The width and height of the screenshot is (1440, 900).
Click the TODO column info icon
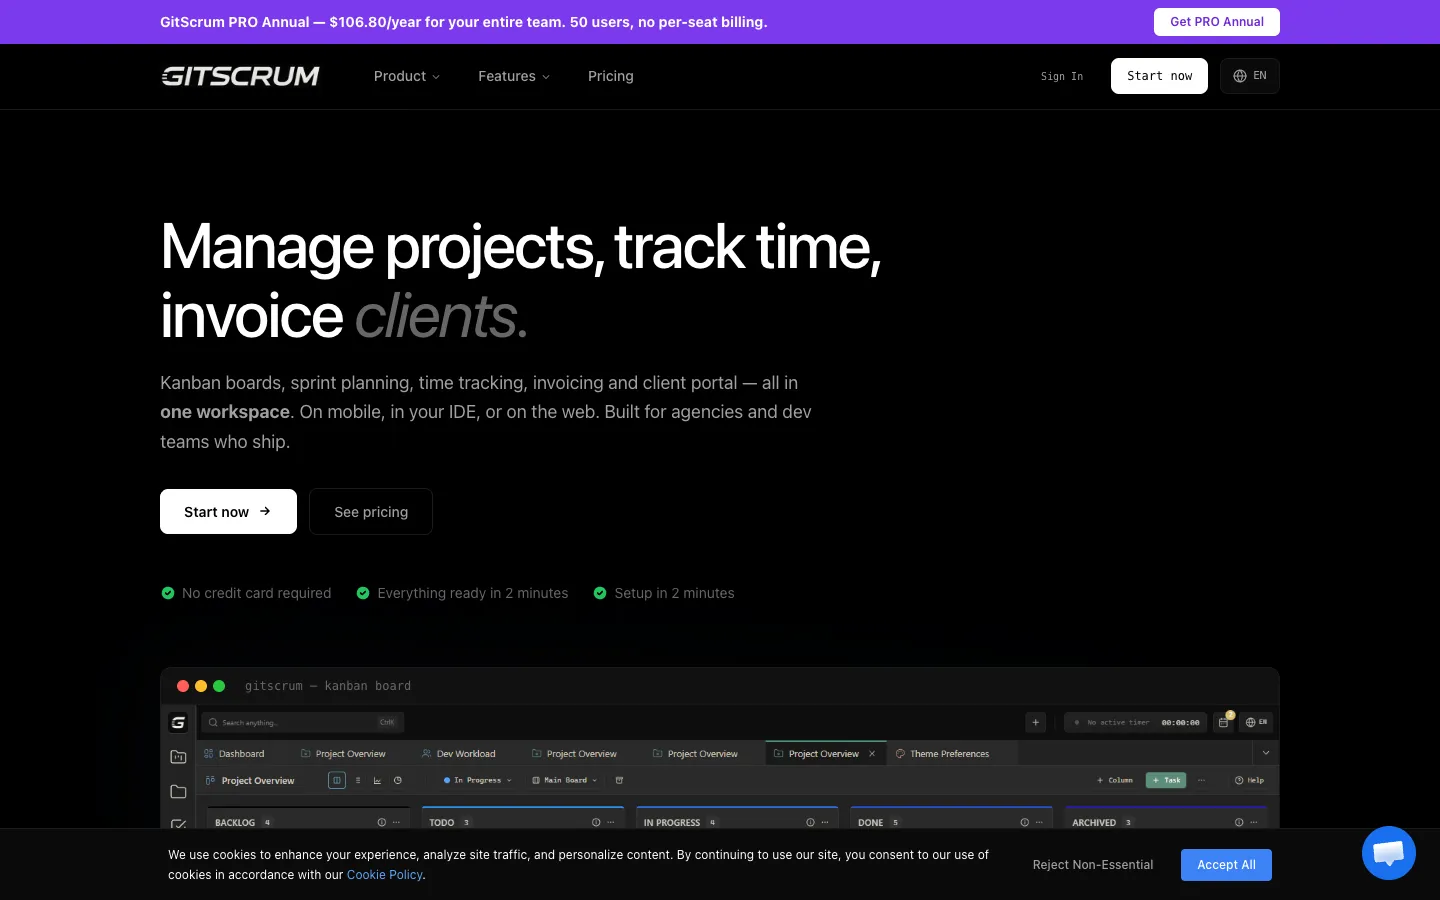(x=596, y=822)
